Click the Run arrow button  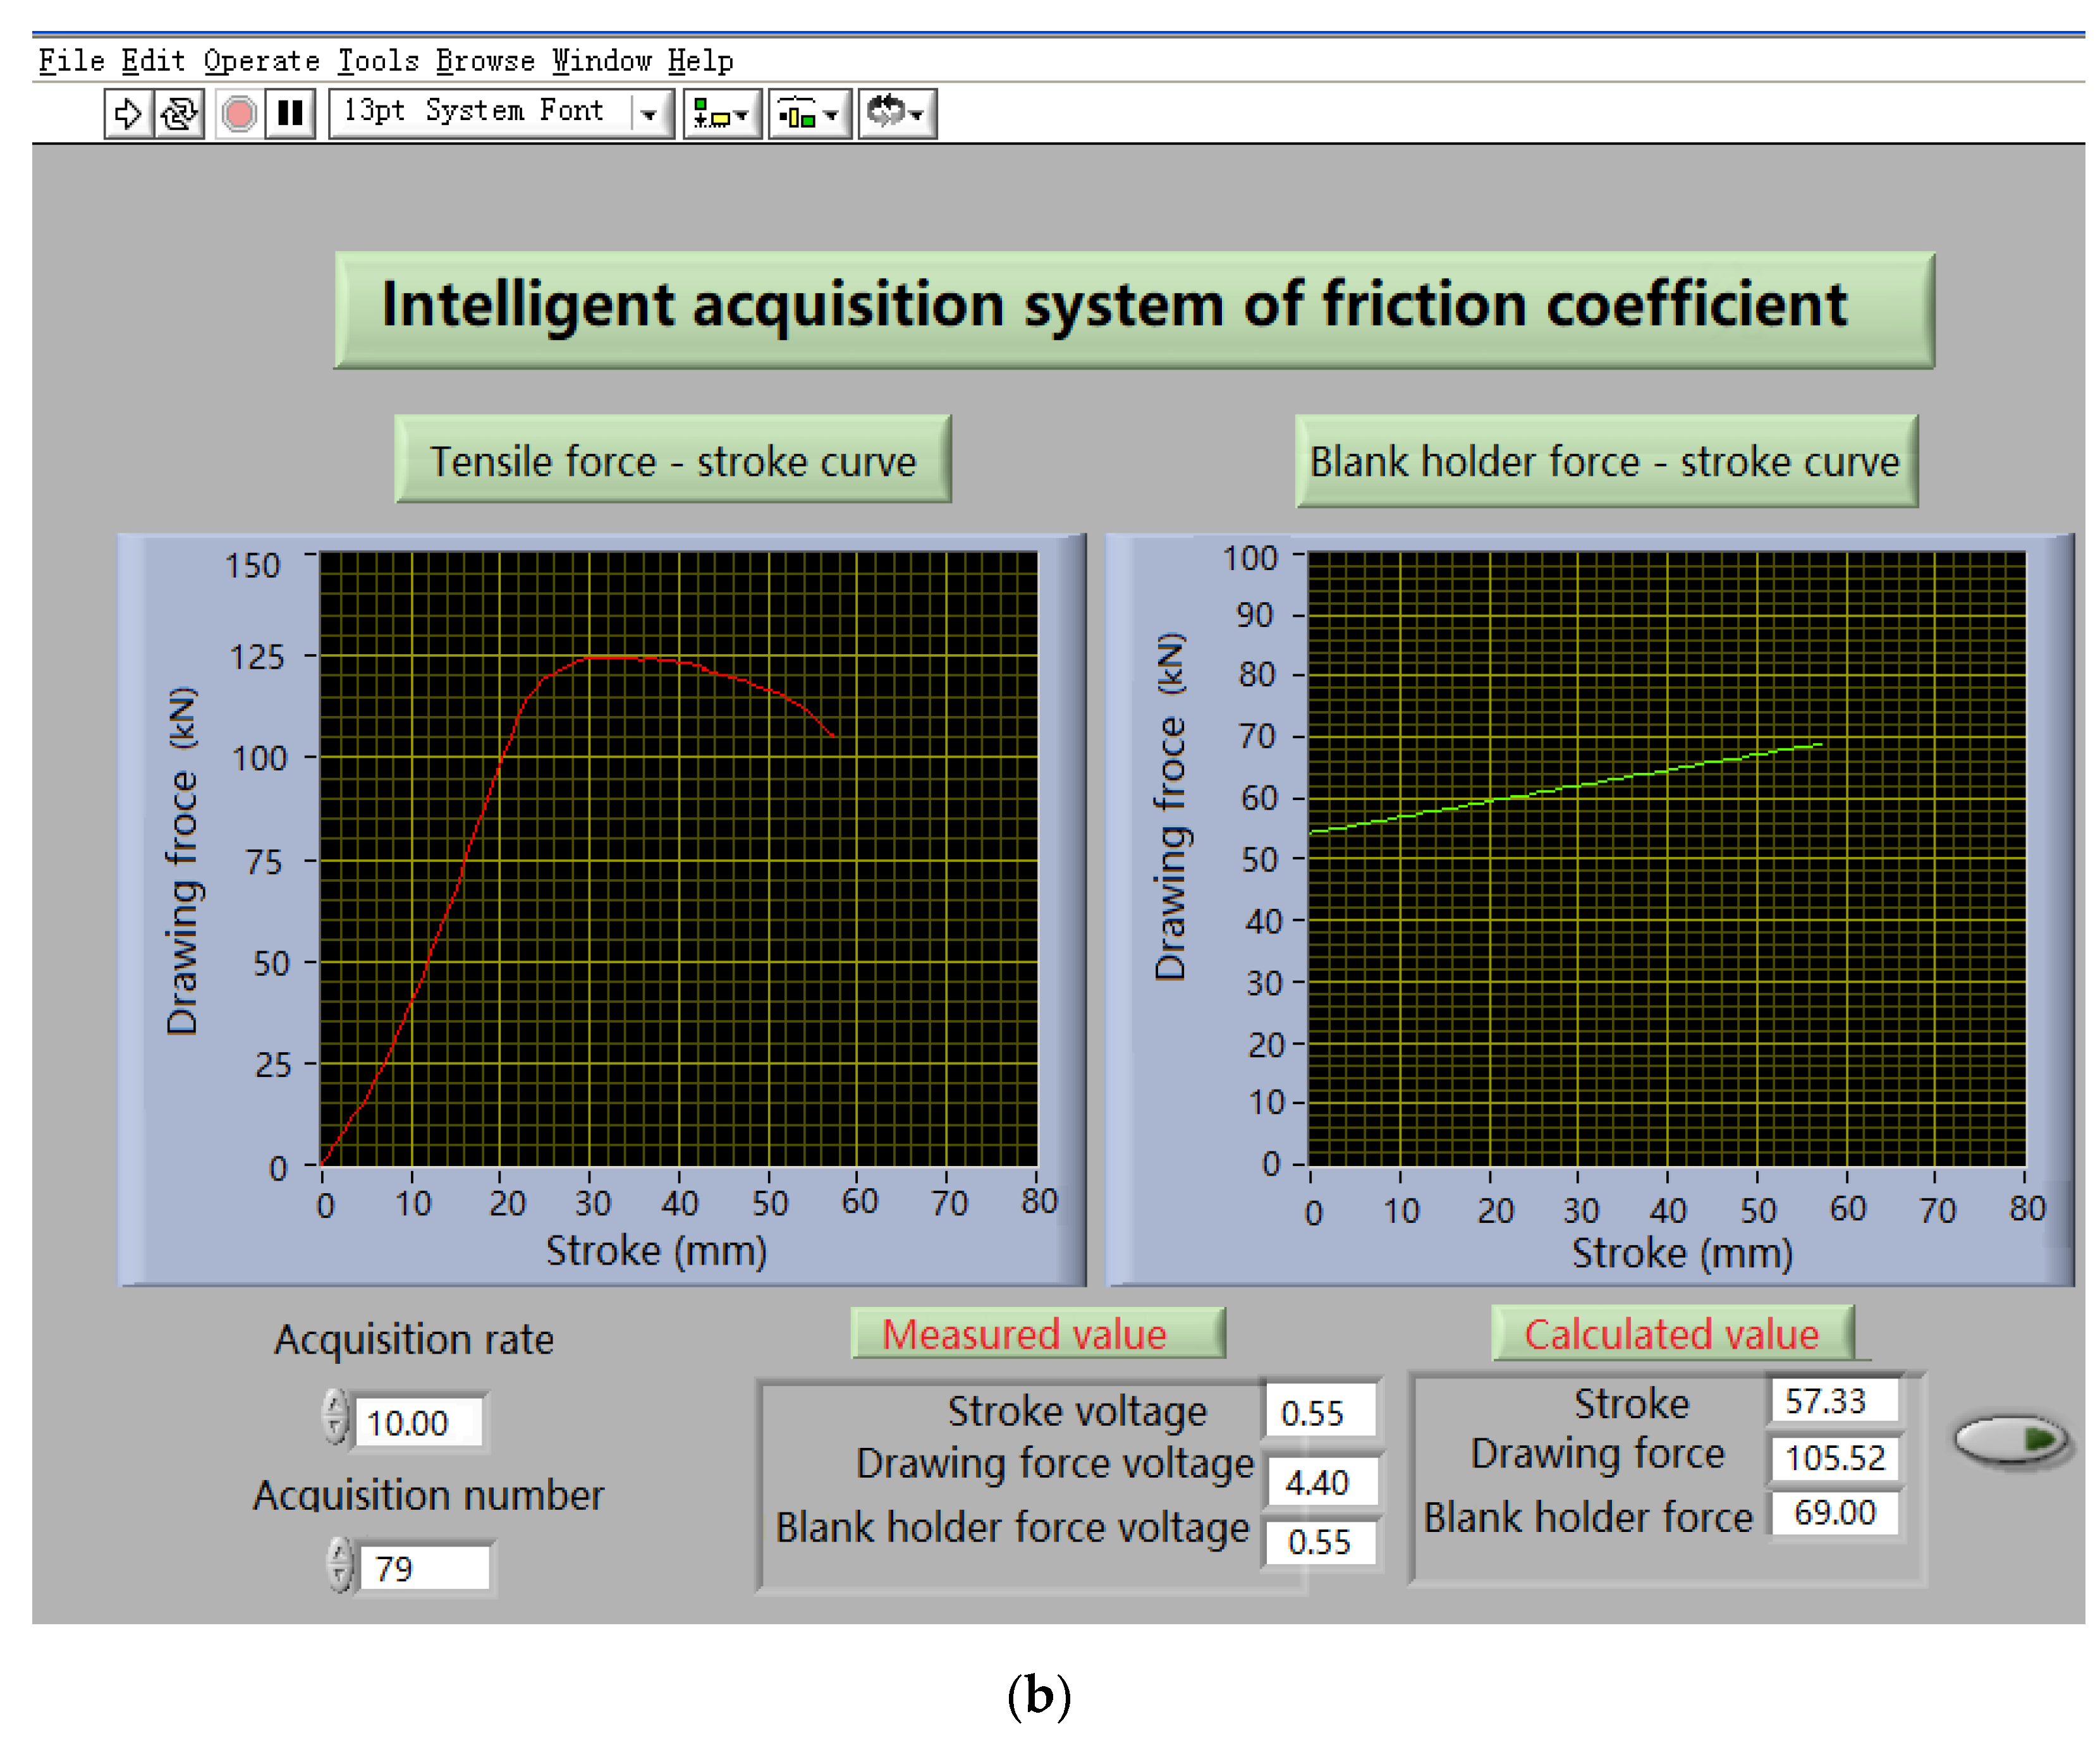pyautogui.click(x=128, y=113)
